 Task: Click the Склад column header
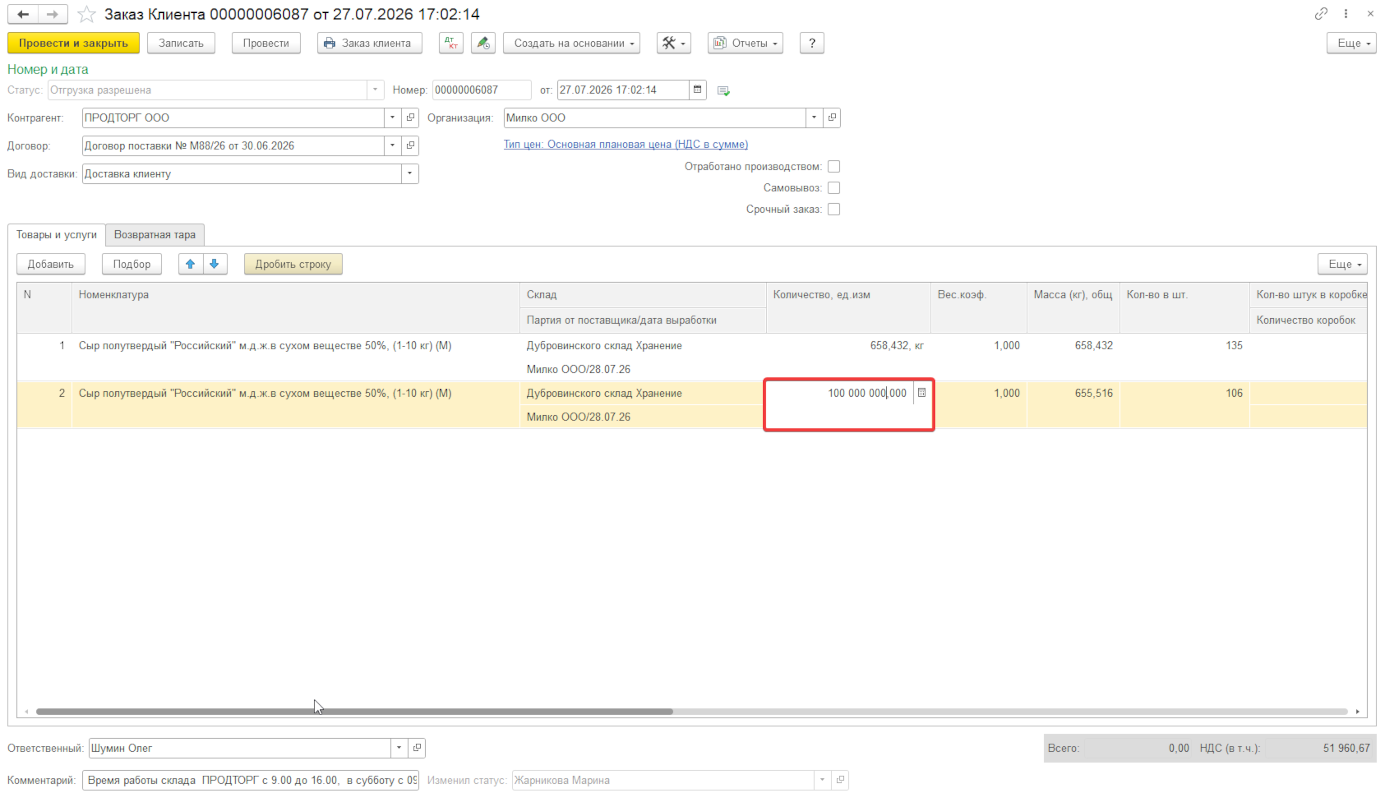[x=642, y=295]
